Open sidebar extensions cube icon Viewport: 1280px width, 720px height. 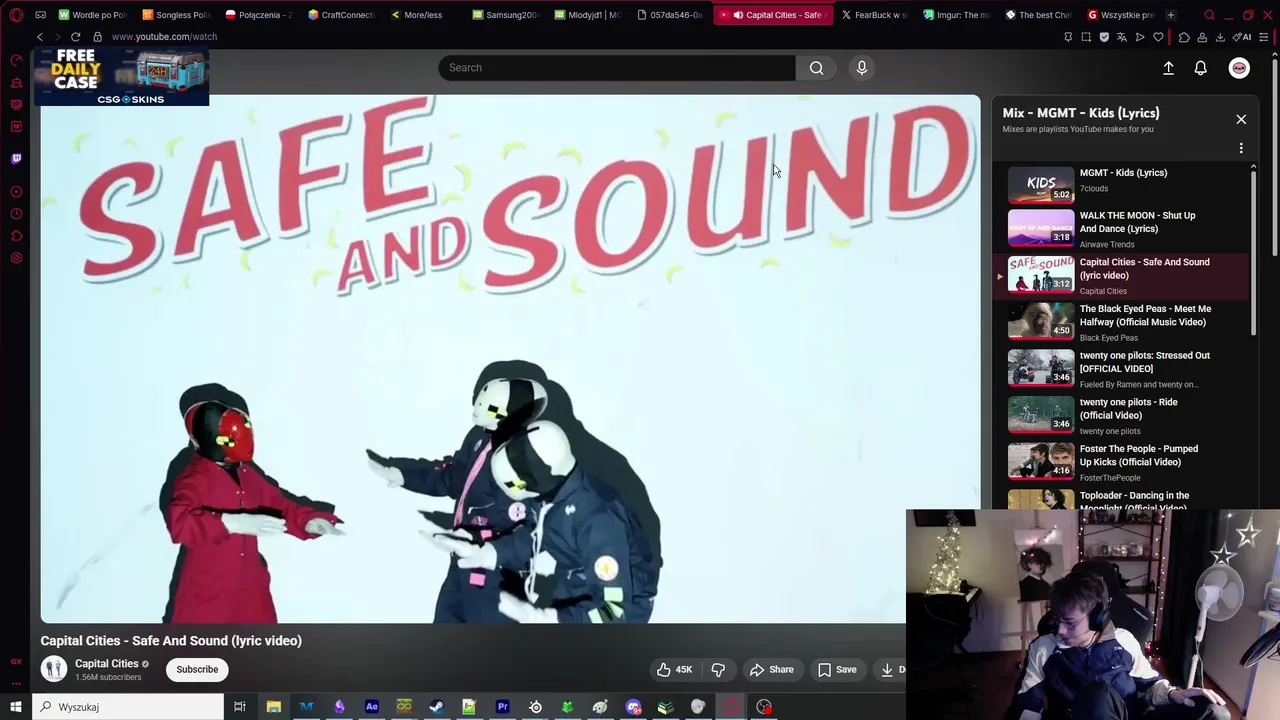click(16, 236)
